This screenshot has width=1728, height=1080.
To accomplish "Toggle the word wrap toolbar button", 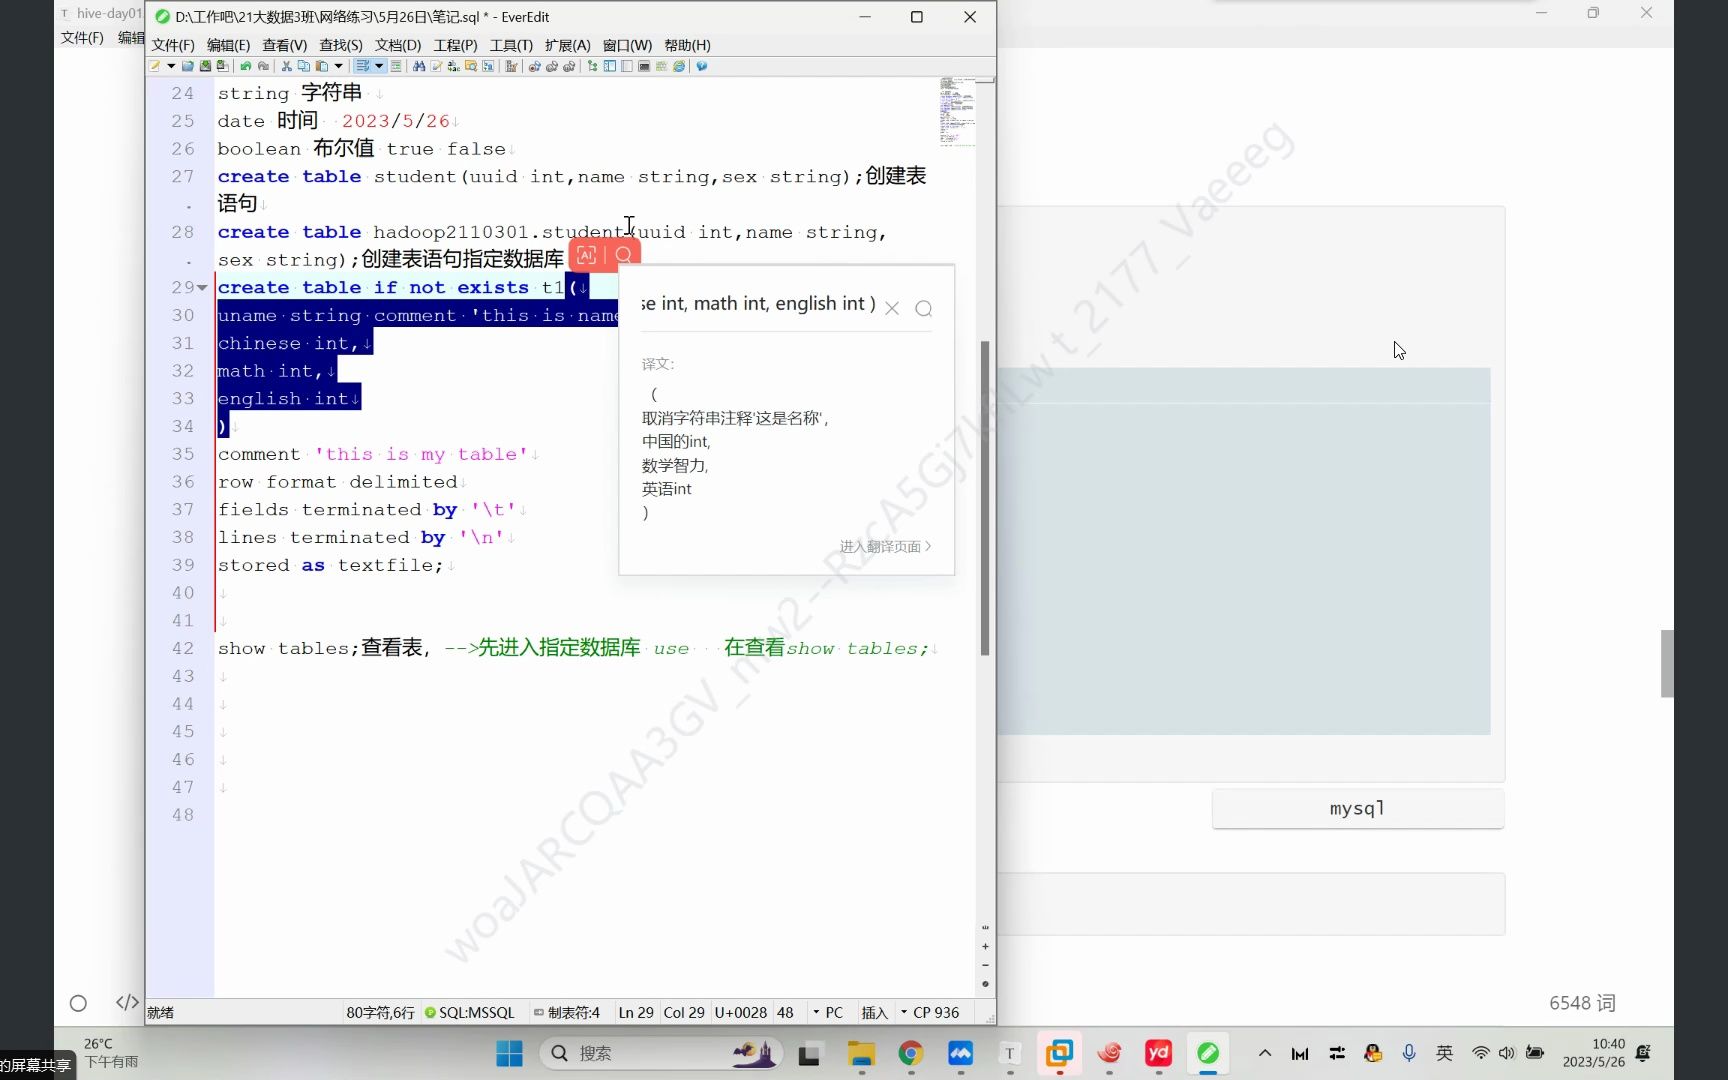I will point(363,66).
